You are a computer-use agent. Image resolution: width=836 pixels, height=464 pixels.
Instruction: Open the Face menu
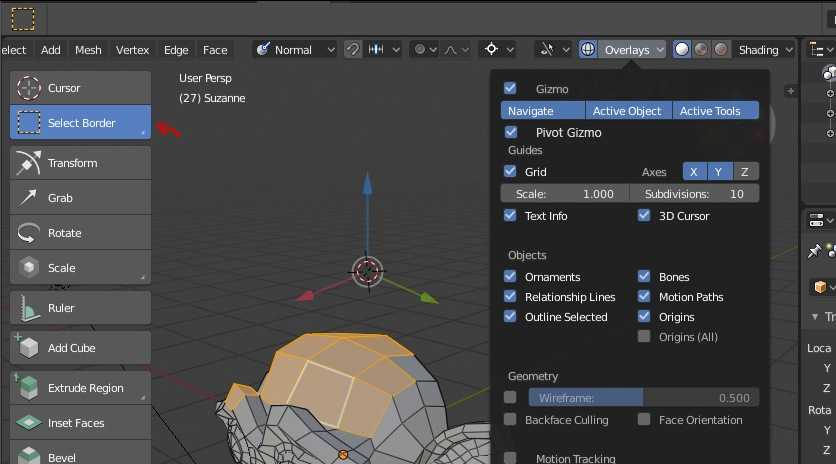pos(215,50)
